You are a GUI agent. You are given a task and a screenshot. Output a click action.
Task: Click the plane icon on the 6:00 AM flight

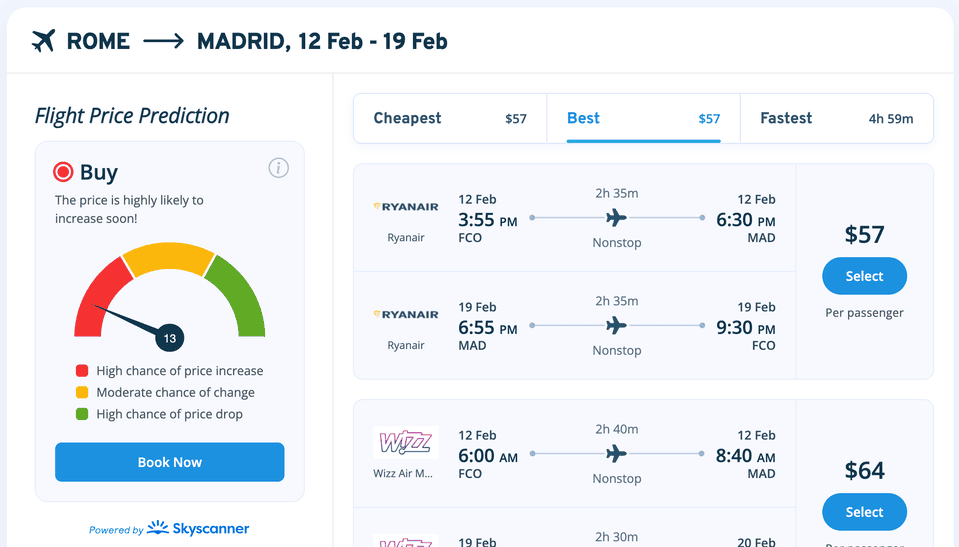click(616, 454)
